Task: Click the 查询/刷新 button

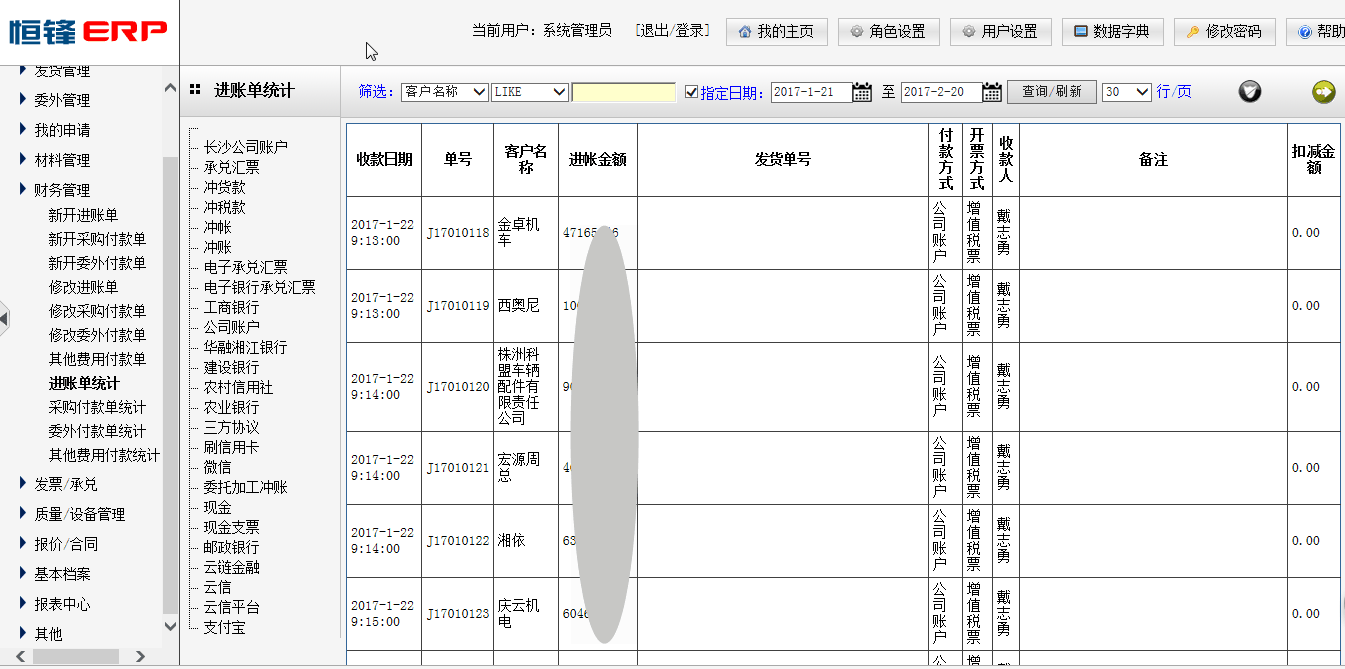Action: point(1051,90)
